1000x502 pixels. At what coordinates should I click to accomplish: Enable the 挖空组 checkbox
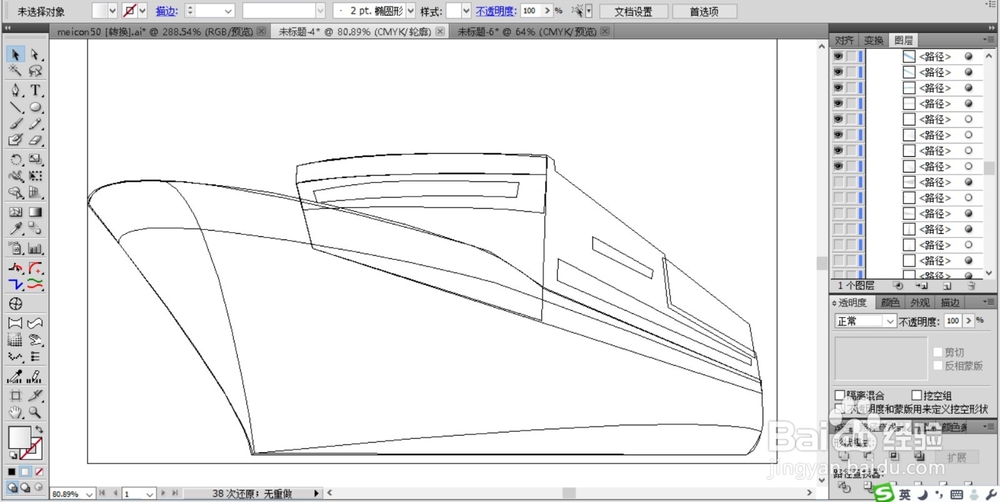pyautogui.click(x=917, y=396)
